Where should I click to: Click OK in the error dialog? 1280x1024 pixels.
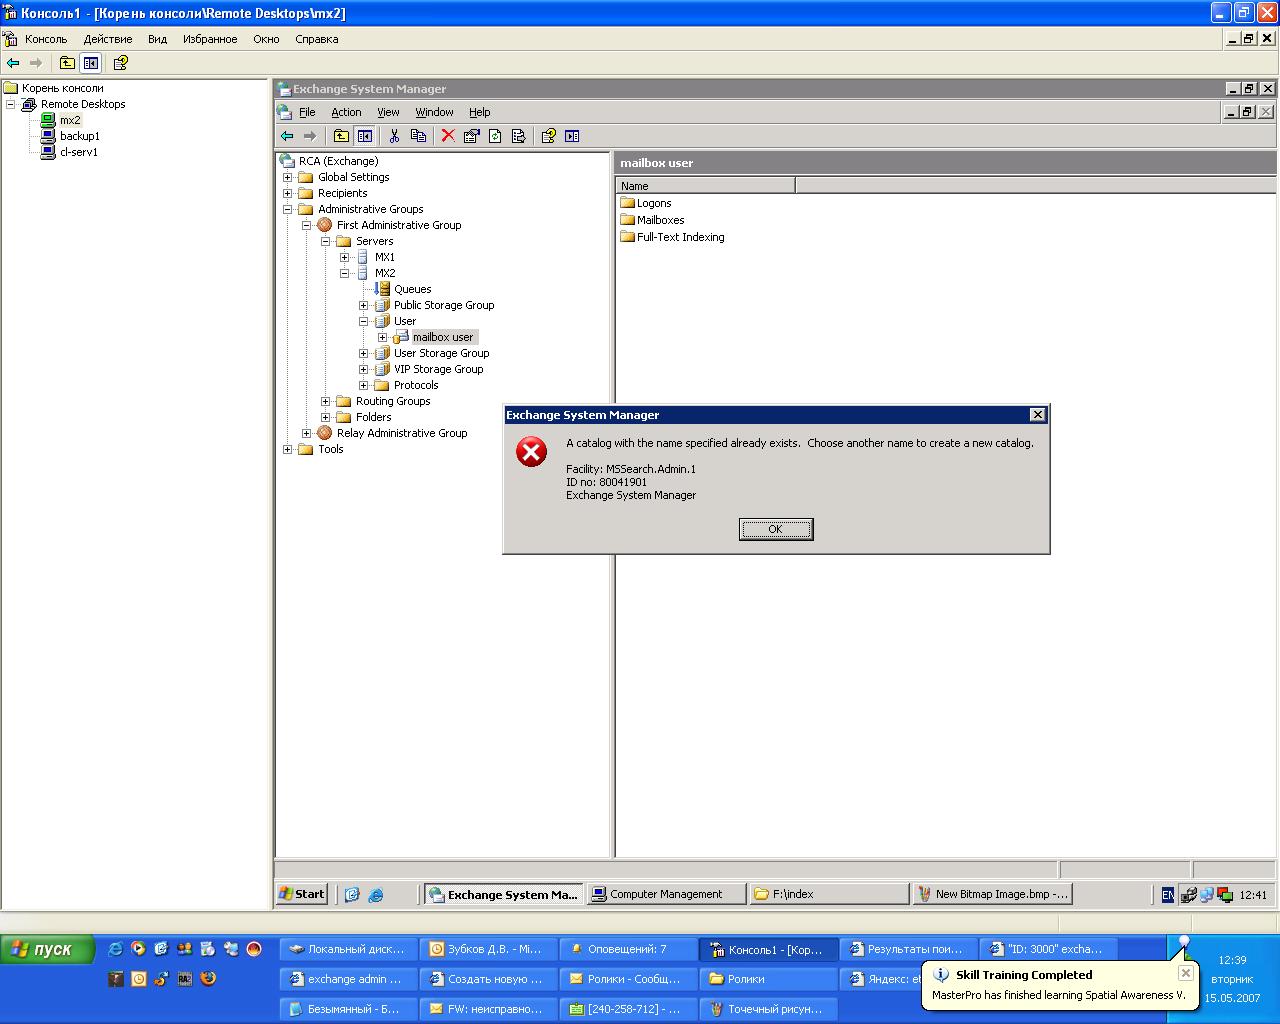tap(776, 529)
